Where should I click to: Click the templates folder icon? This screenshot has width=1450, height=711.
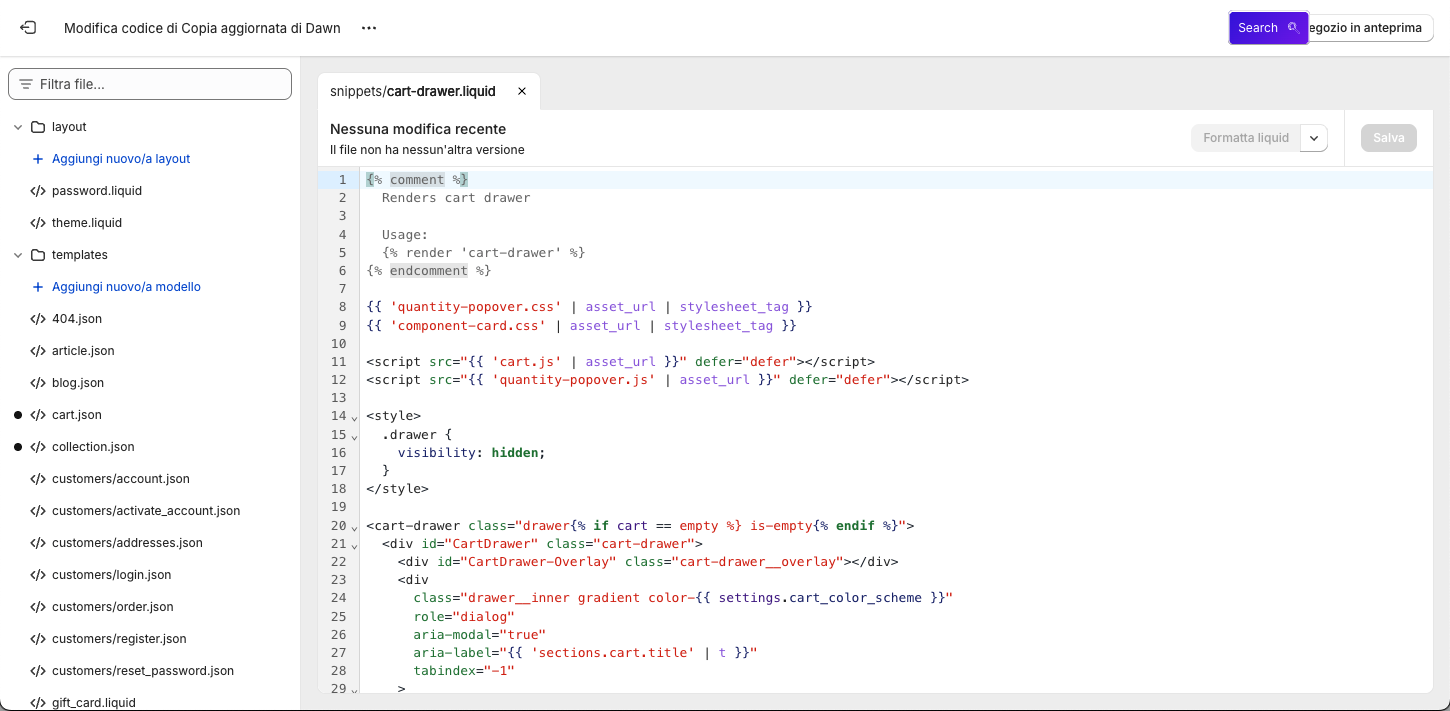(x=38, y=255)
